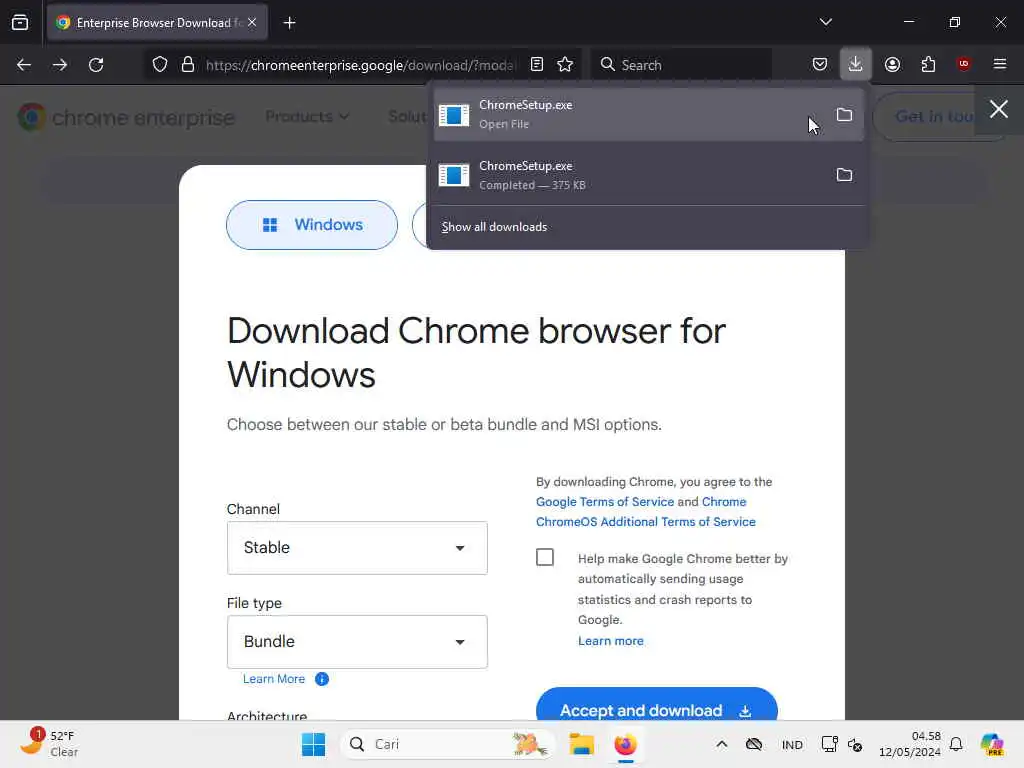Image resolution: width=1024 pixels, height=768 pixels.
Task: Select the Windows platform tab
Action: coord(312,225)
